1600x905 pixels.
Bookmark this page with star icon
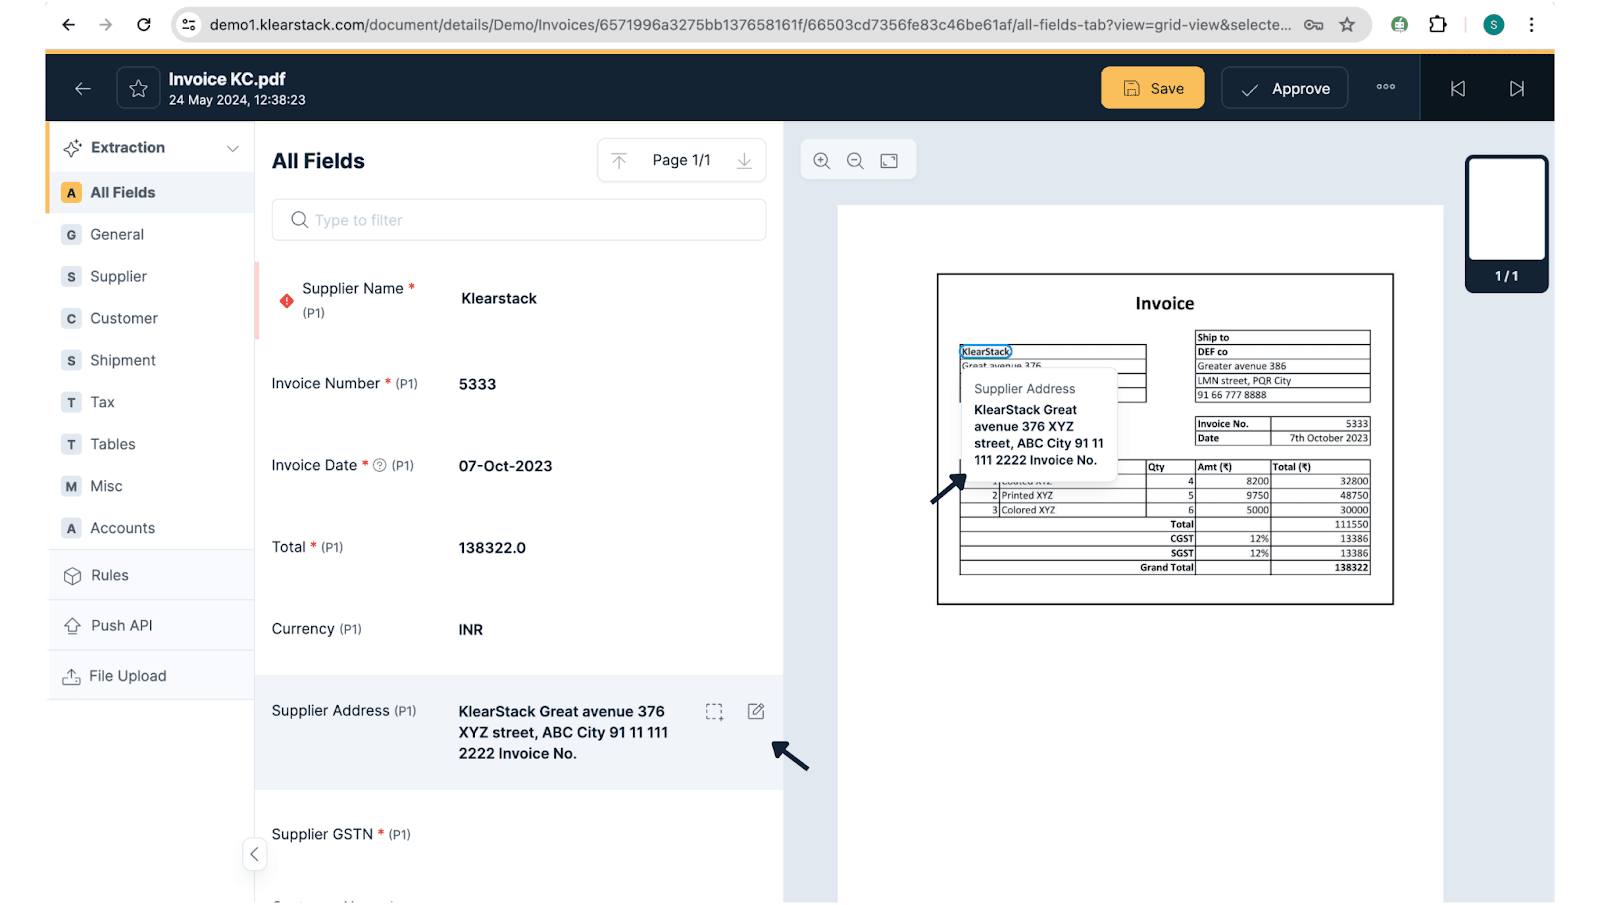1347,25
